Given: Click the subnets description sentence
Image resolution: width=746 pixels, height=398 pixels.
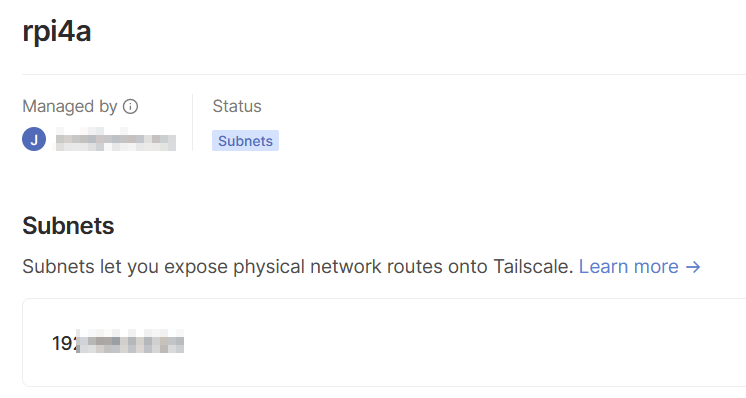Looking at the screenshot, I should pos(298,267).
